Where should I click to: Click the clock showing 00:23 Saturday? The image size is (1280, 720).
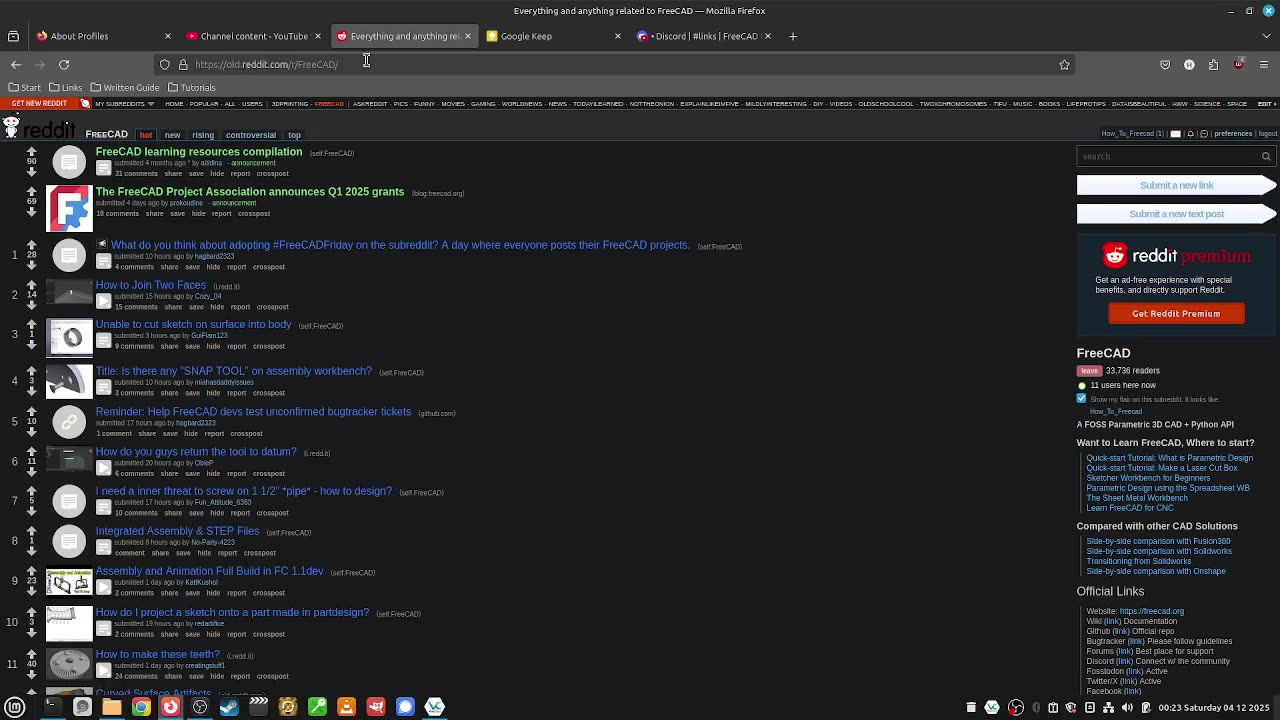1214,707
